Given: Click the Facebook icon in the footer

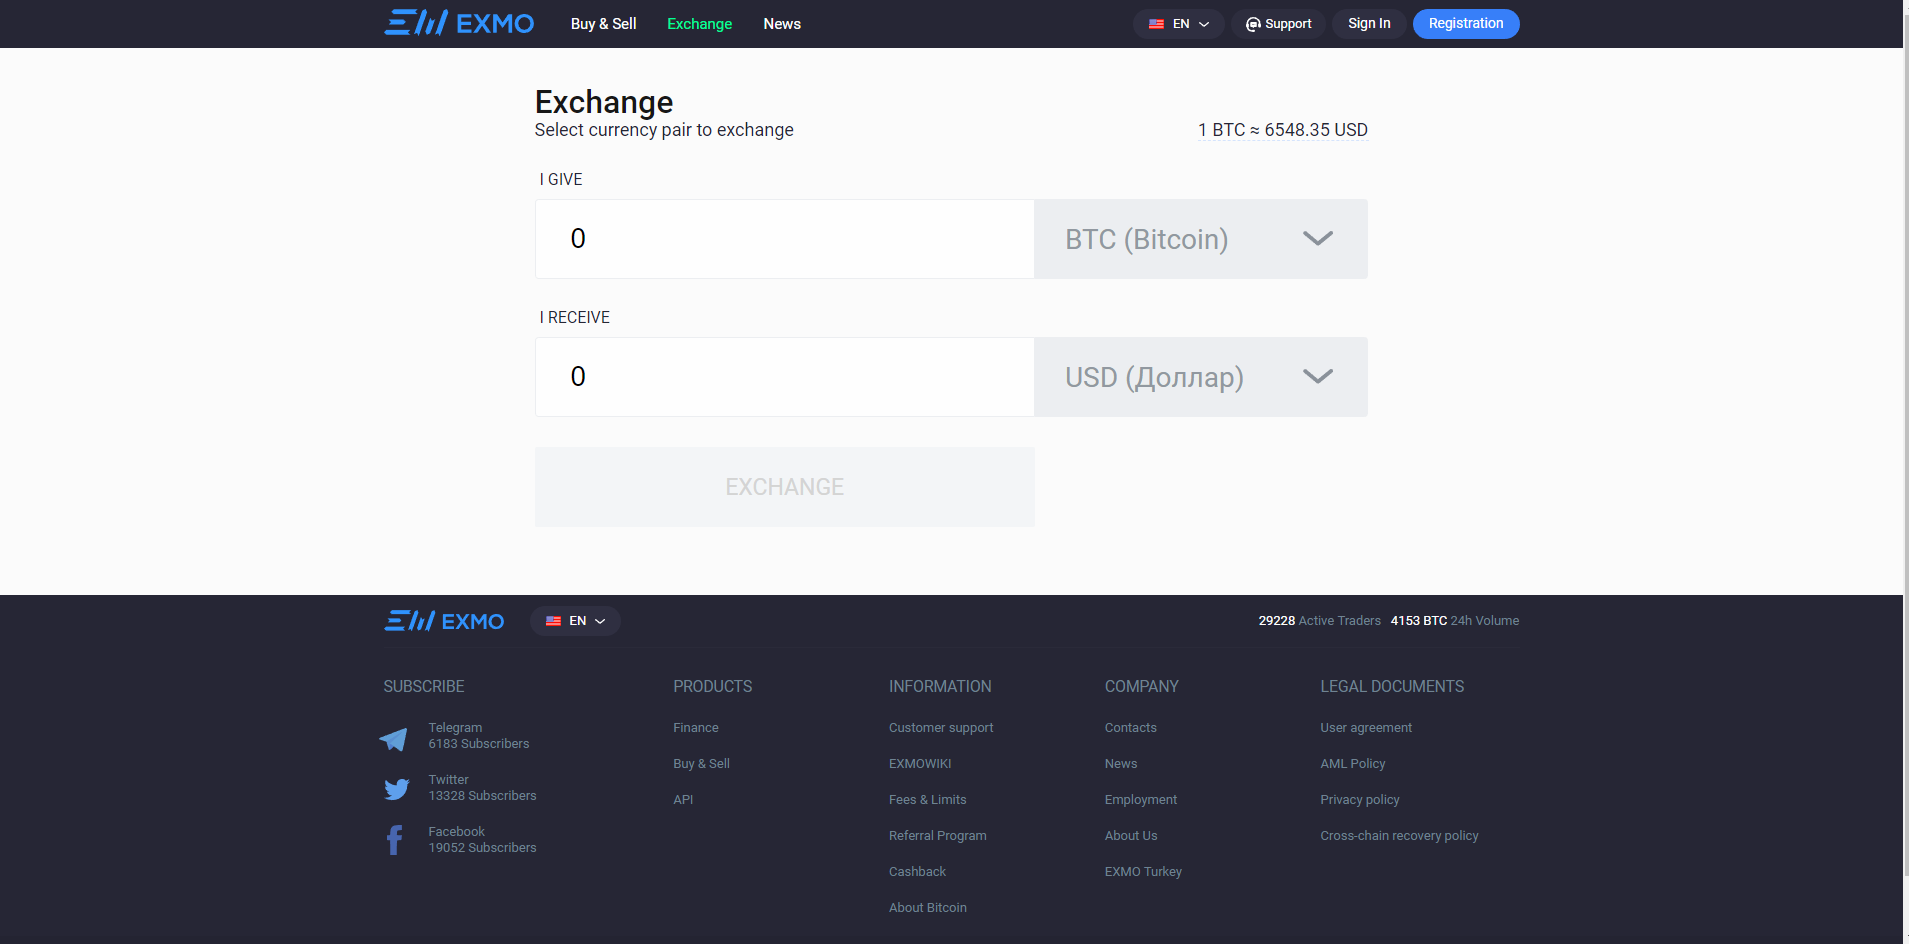Looking at the screenshot, I should (394, 839).
